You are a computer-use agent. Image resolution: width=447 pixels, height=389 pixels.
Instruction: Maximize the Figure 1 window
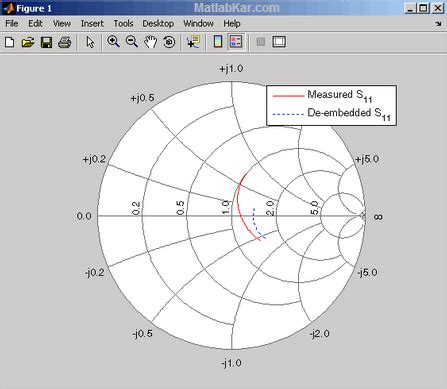[423, 8]
